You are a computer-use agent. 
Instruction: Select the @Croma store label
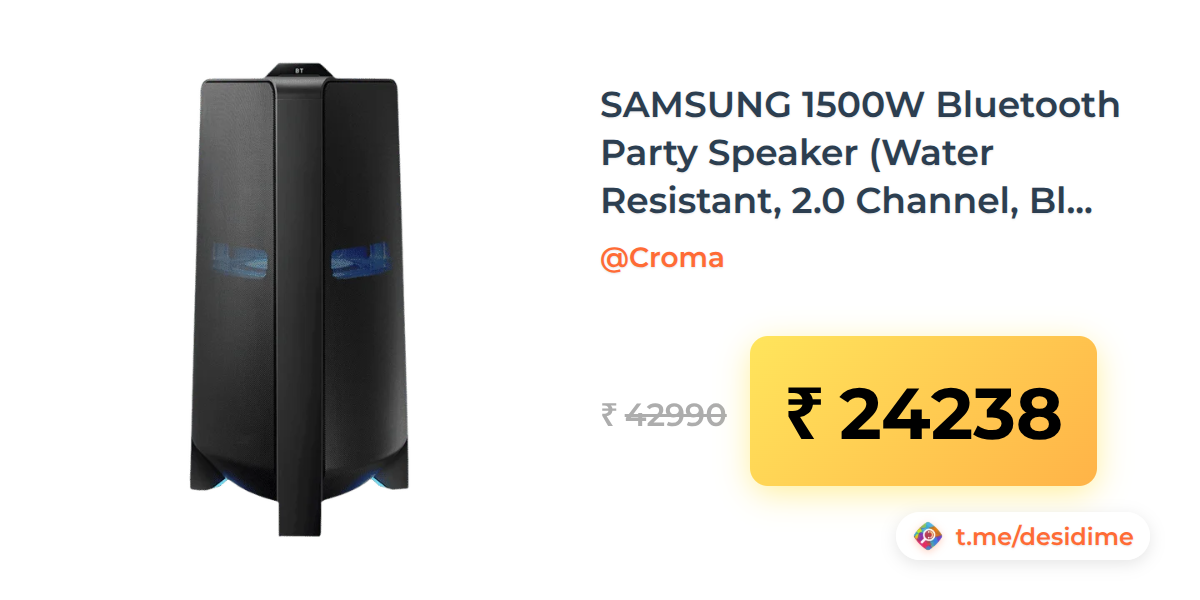(x=662, y=258)
